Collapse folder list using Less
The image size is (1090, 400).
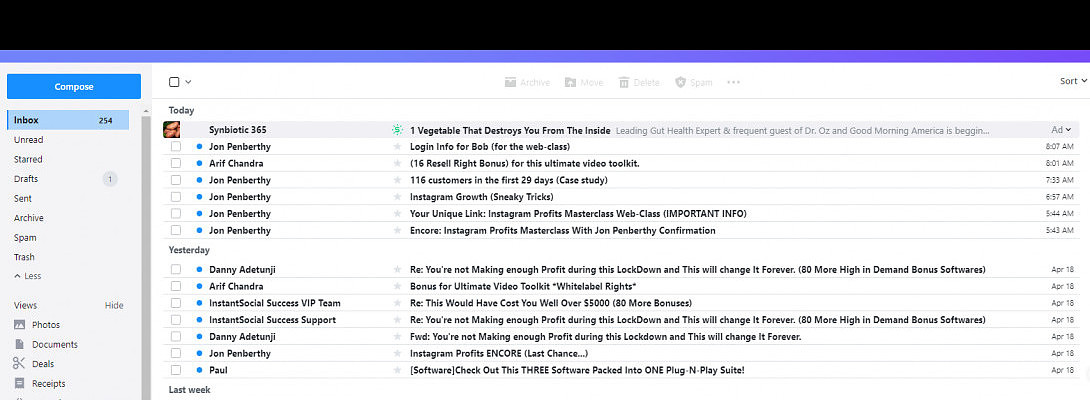28,276
